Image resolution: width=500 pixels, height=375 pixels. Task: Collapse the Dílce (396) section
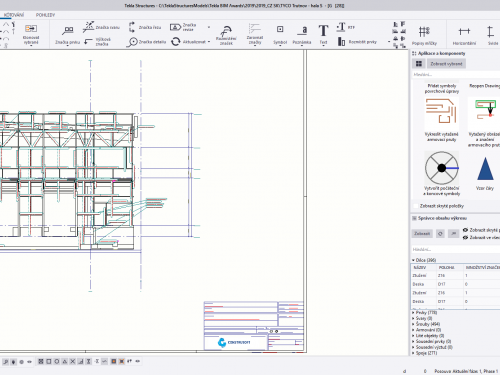(x=413, y=260)
